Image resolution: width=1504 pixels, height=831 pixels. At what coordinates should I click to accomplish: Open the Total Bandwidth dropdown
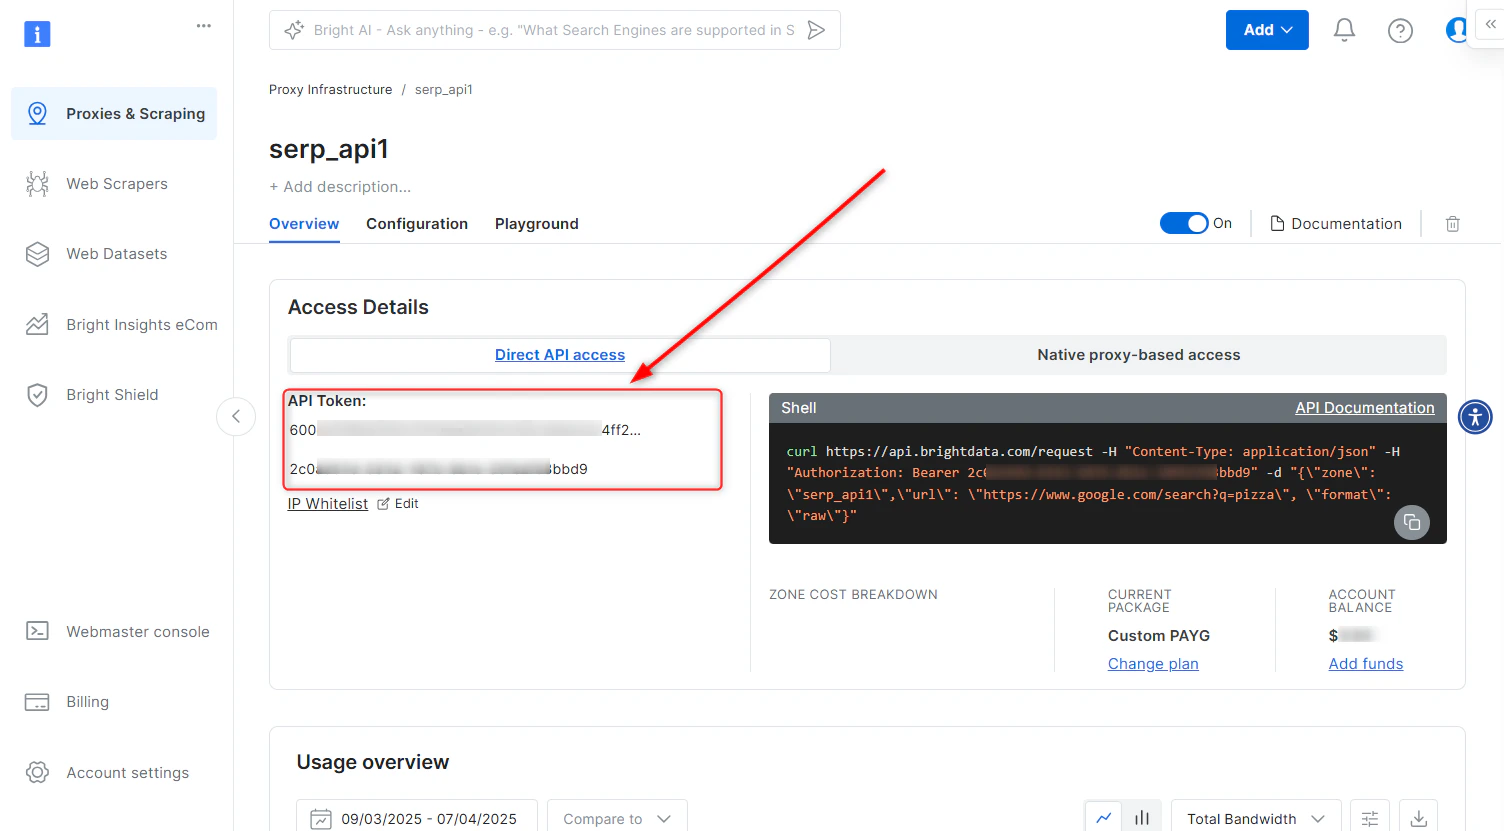click(x=1256, y=818)
